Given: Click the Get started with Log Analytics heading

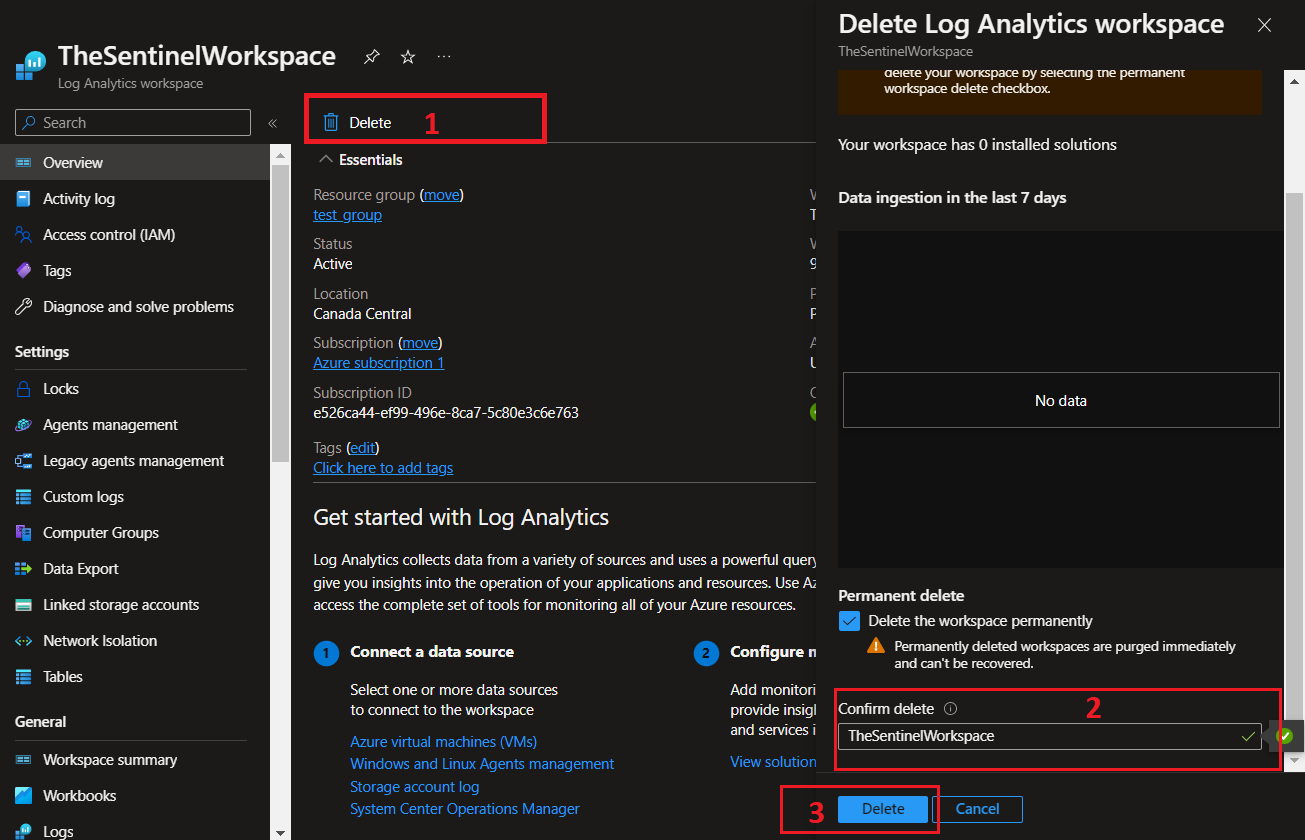Looking at the screenshot, I should [461, 518].
